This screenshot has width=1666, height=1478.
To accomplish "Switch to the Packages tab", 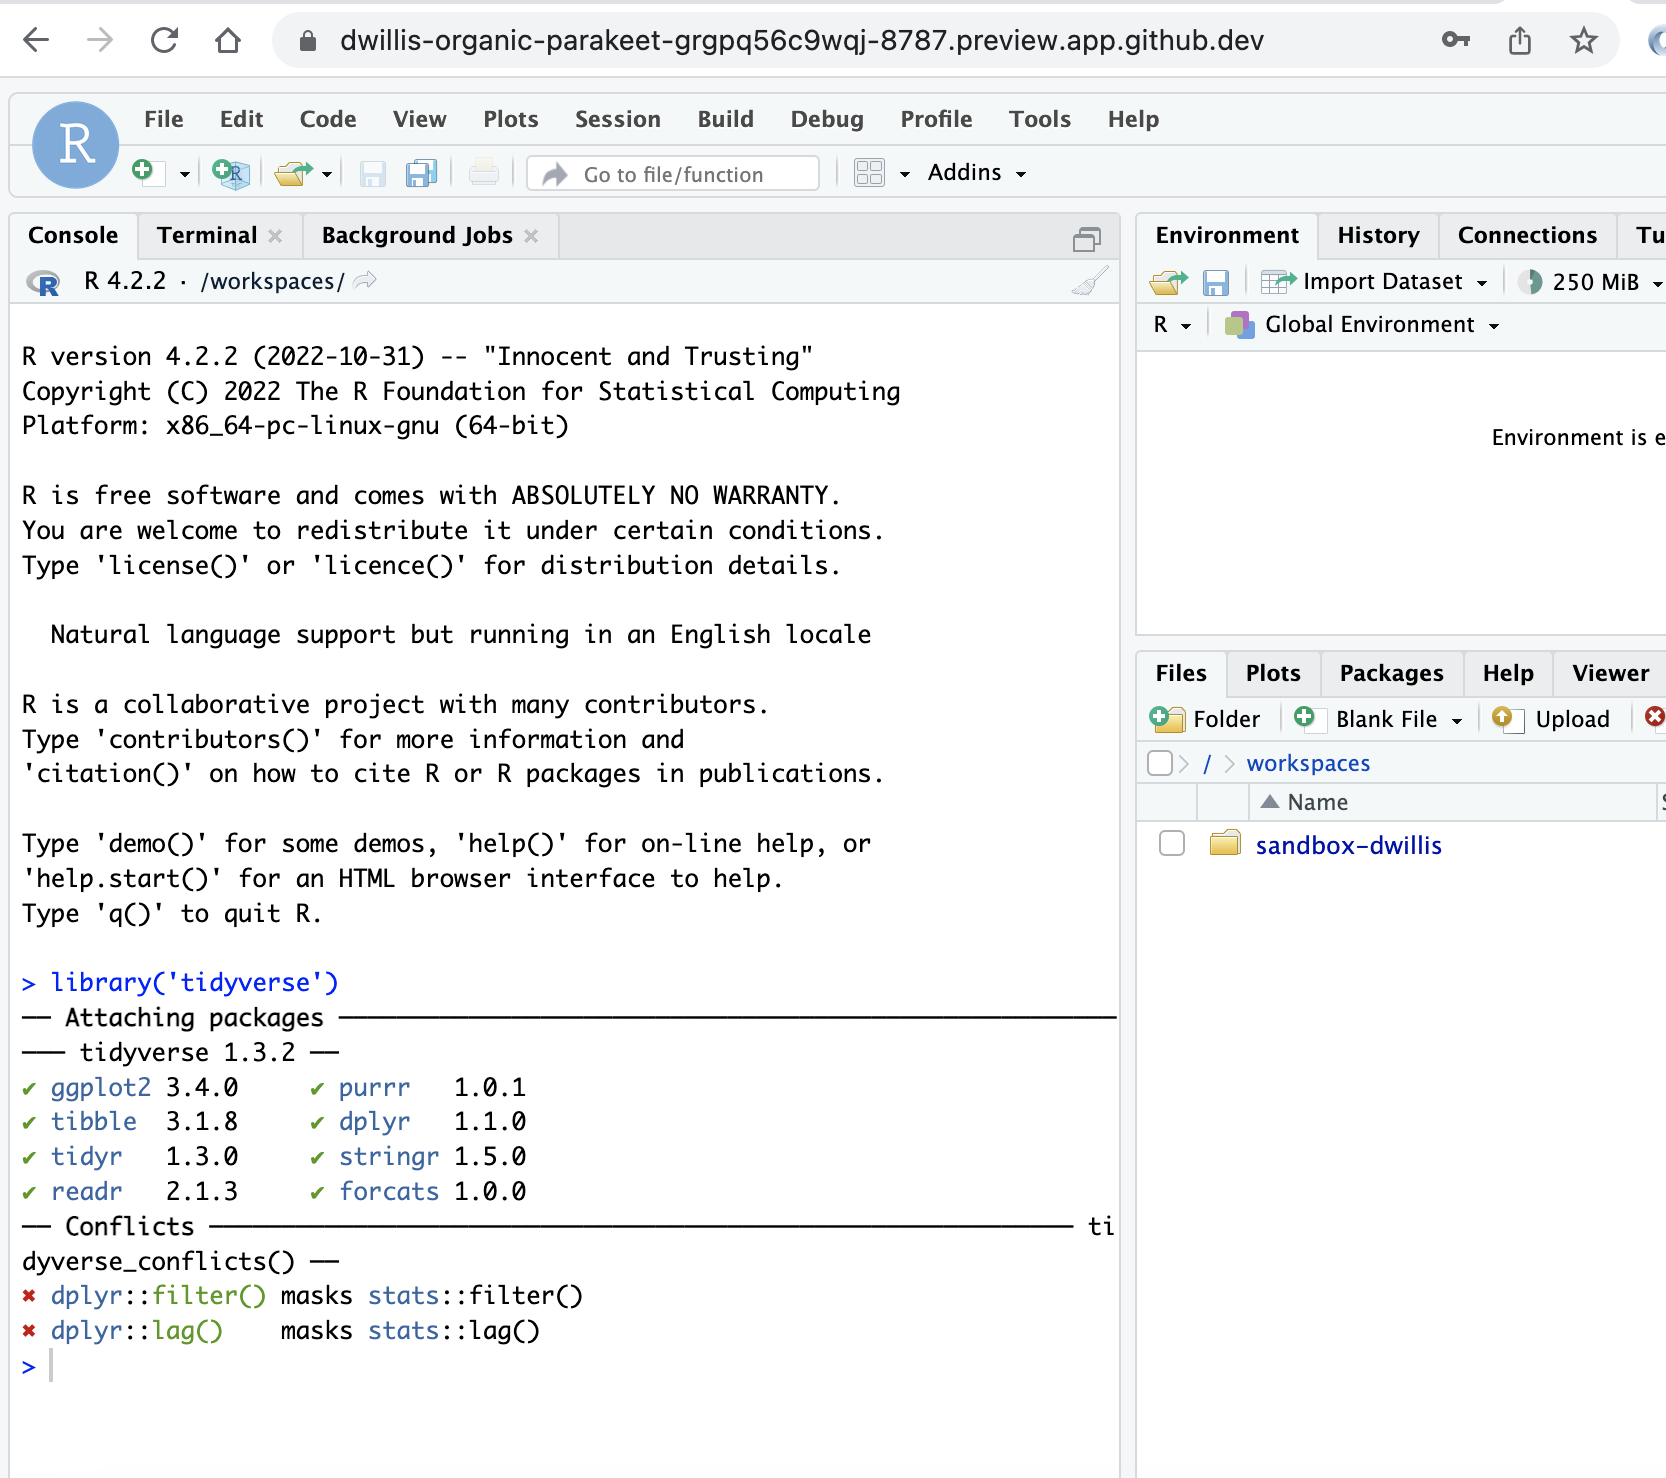I will [x=1391, y=673].
